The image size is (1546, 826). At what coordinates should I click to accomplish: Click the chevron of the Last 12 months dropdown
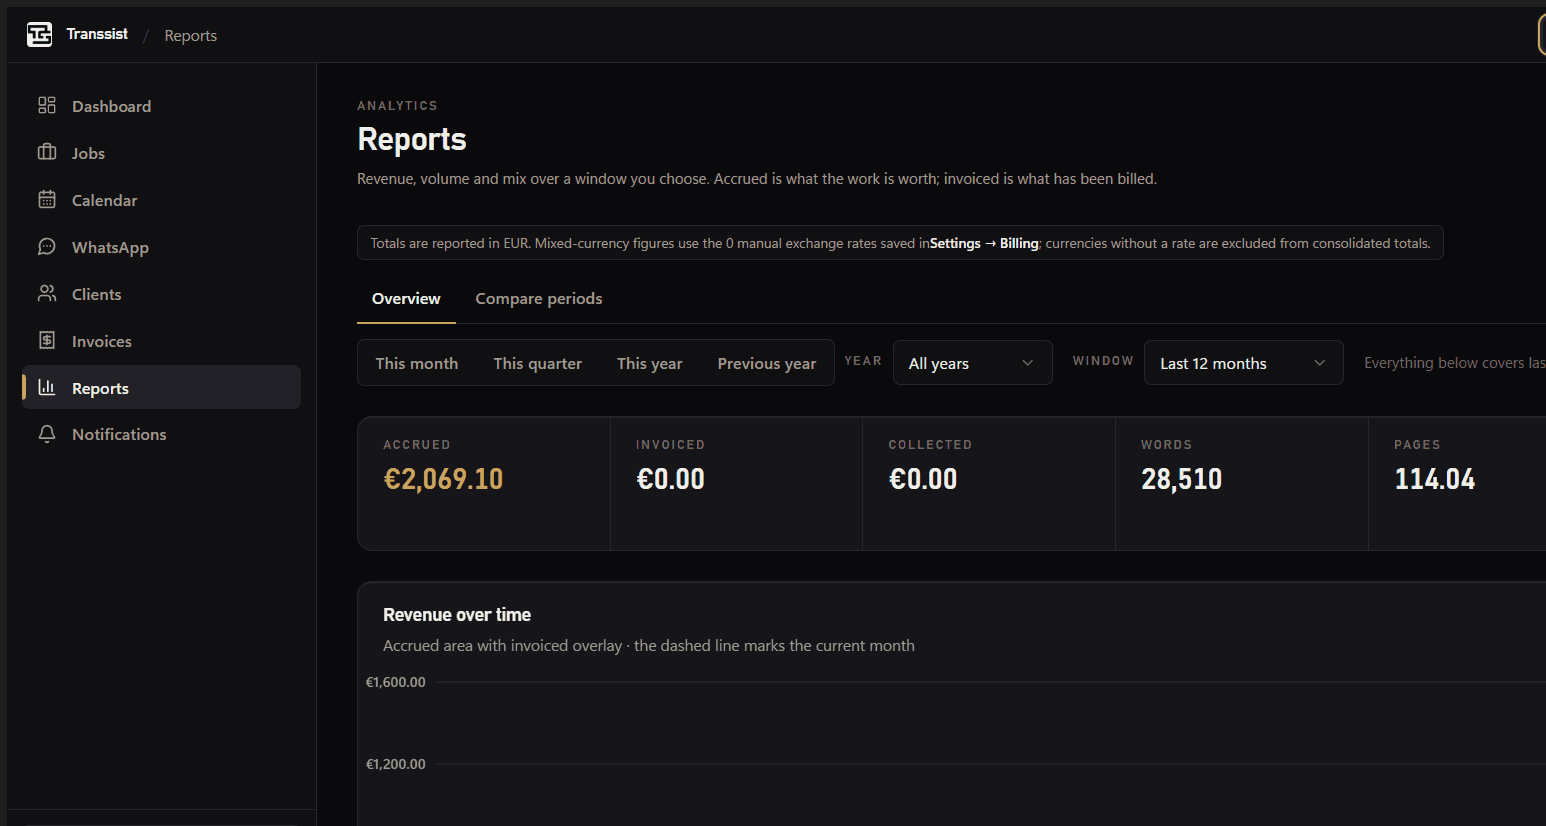coord(1319,363)
